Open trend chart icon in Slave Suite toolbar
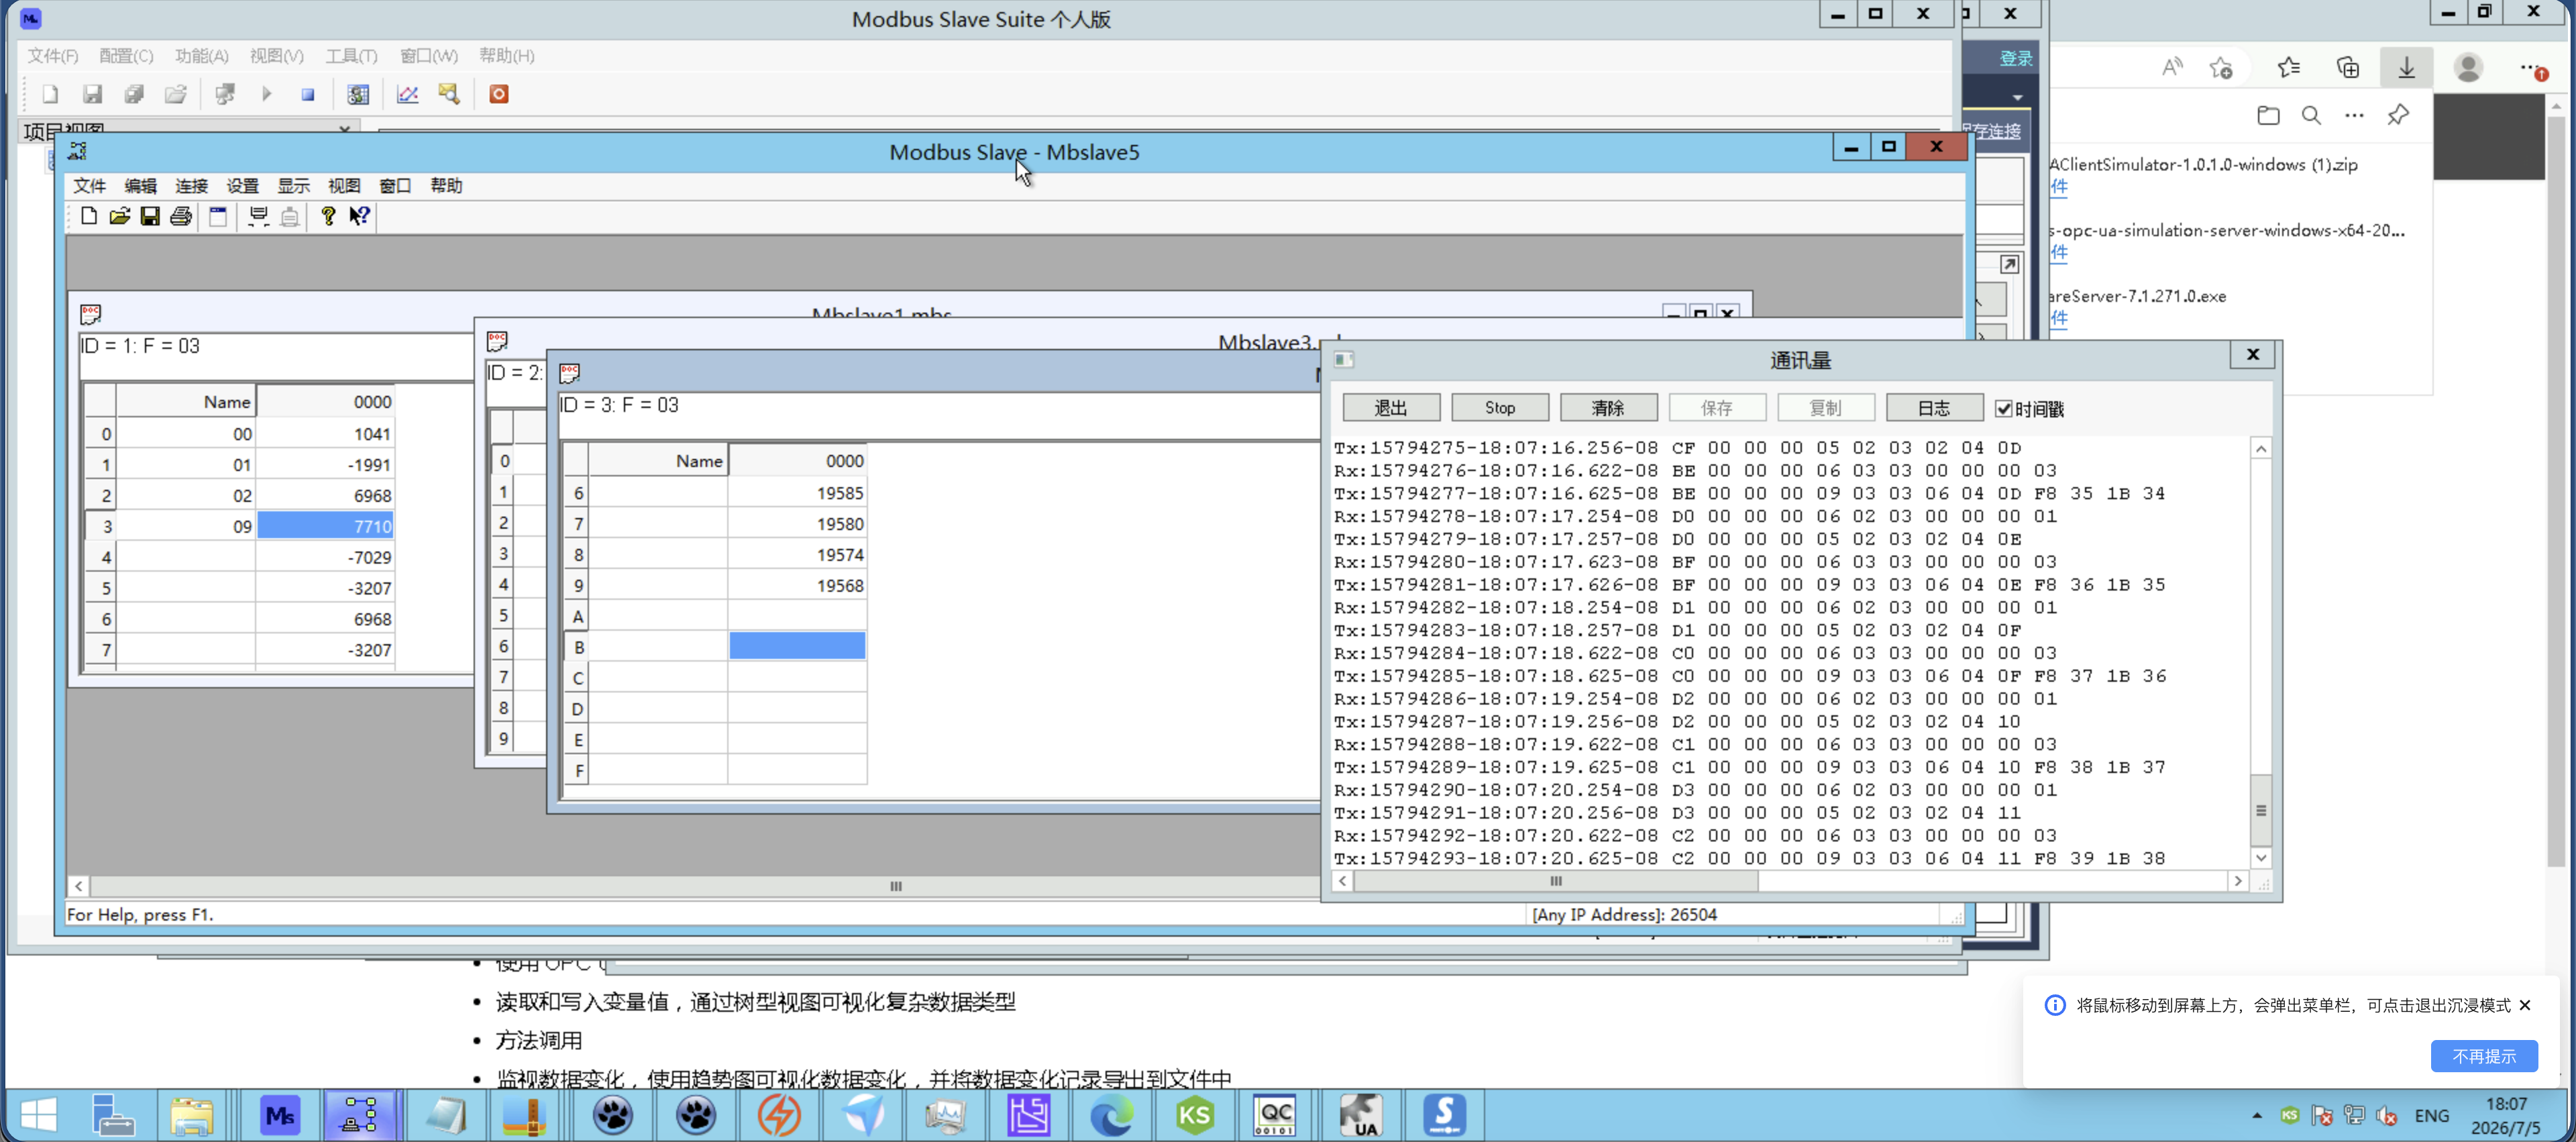Image resolution: width=2576 pixels, height=1142 pixels. click(x=407, y=94)
